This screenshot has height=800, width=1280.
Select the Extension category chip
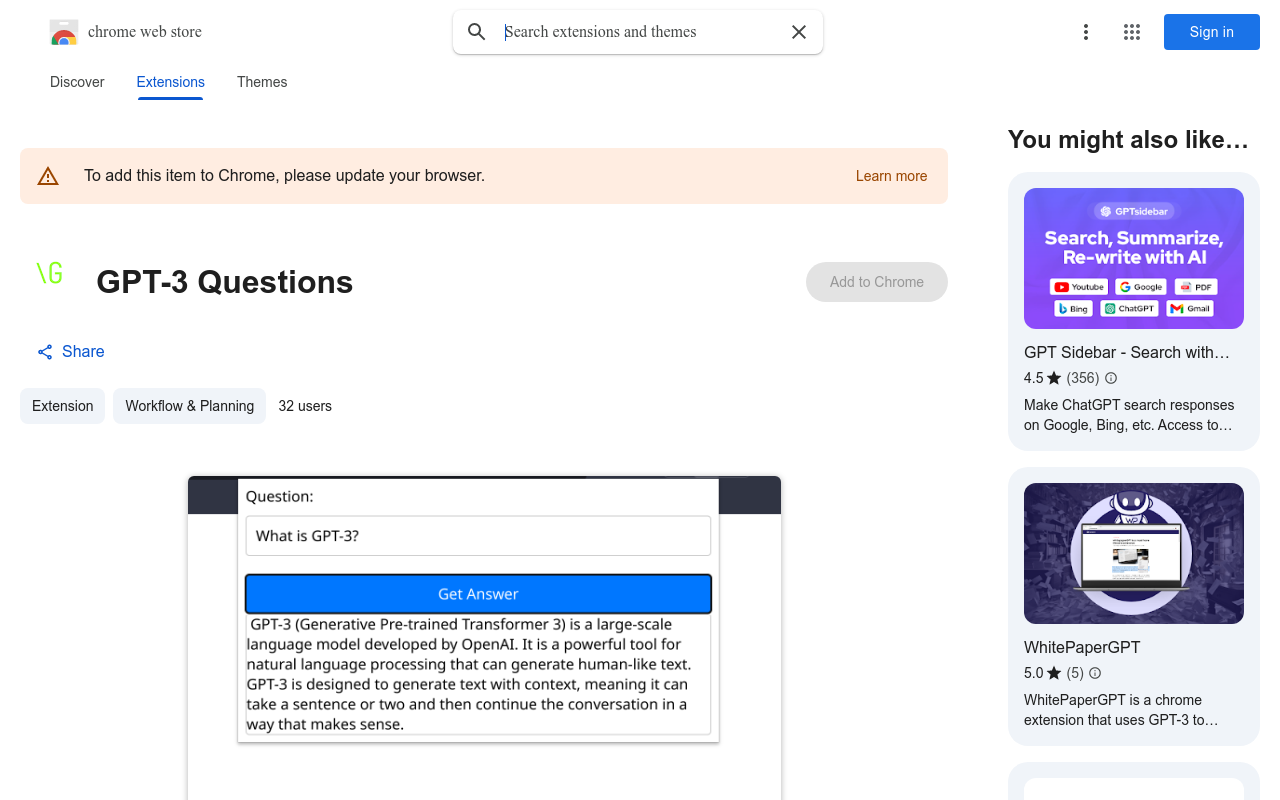click(62, 406)
